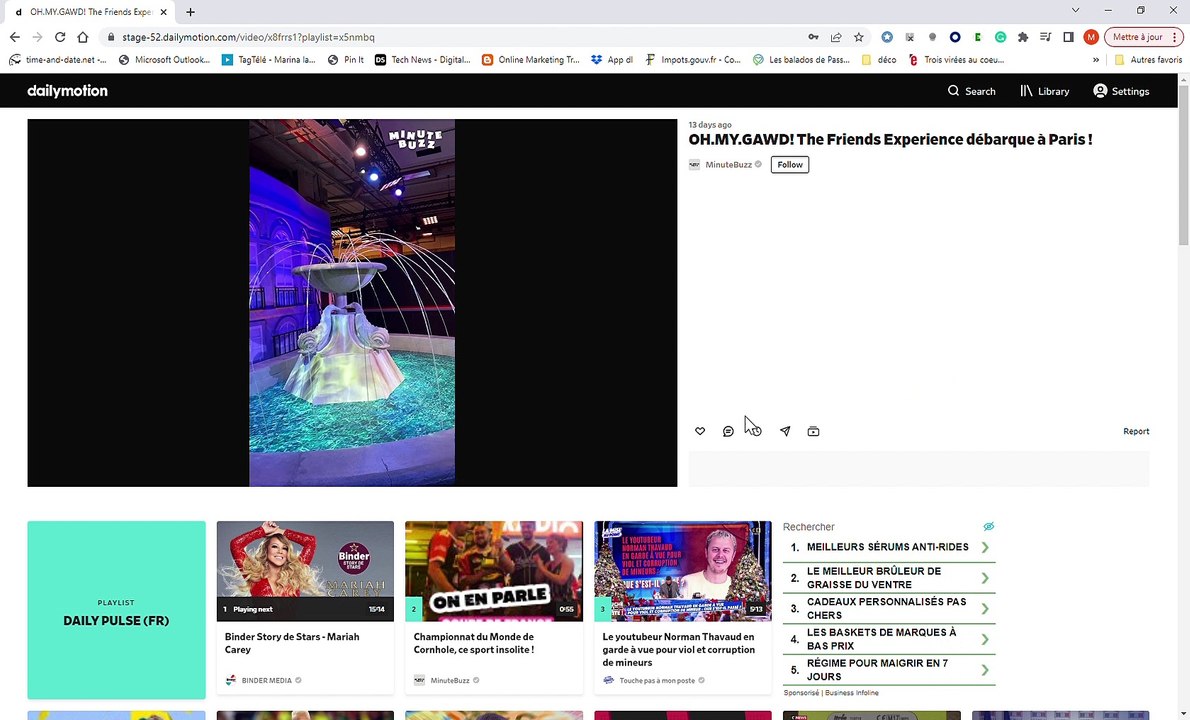
Task: Add video to a playlist icon
Action: (x=813, y=431)
